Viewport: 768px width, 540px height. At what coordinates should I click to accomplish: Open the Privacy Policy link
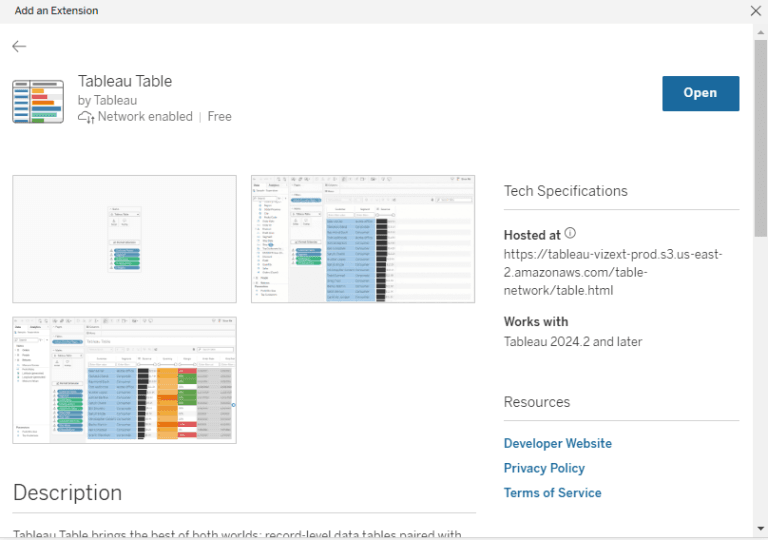[544, 468]
